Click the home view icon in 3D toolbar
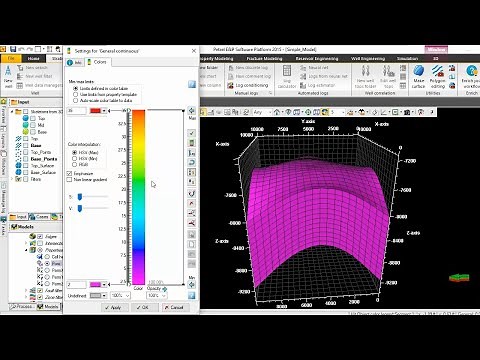The width and height of the screenshot is (480, 360). tap(277, 112)
